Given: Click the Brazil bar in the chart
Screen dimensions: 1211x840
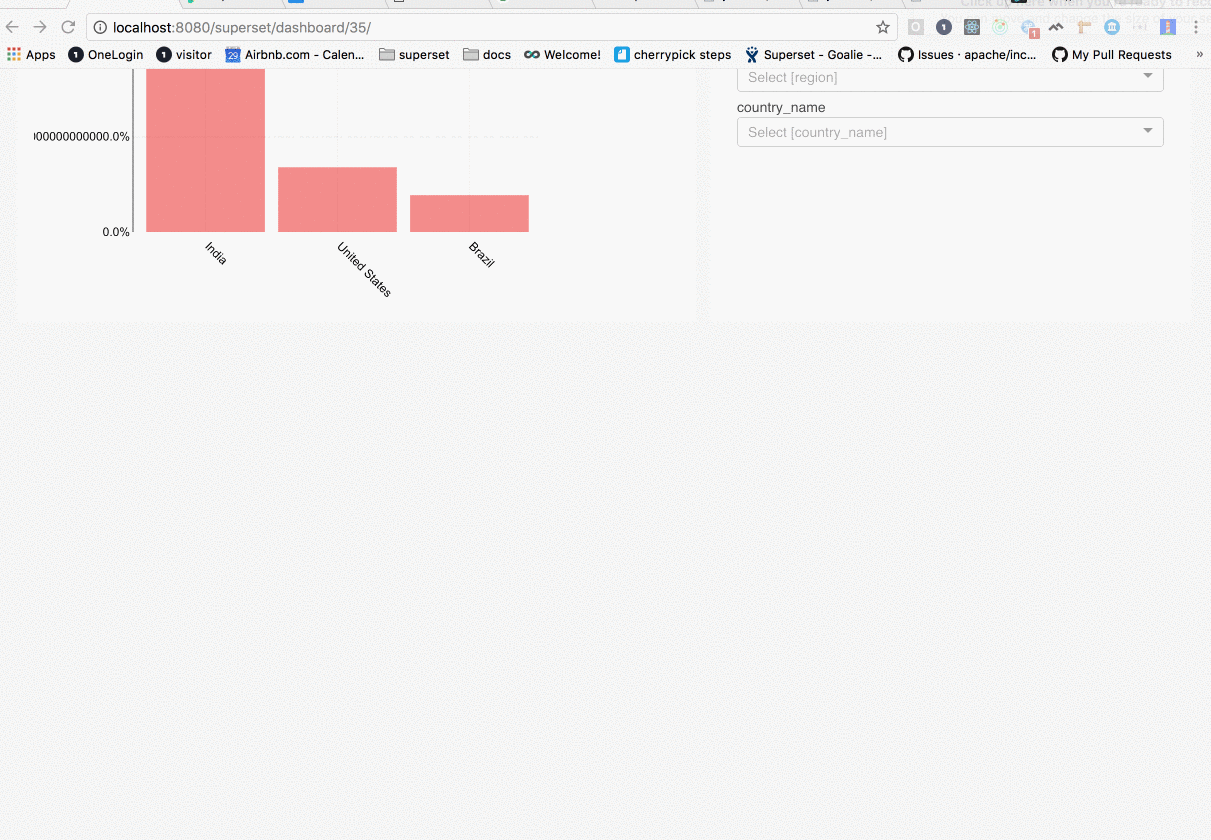Looking at the screenshot, I should click(x=469, y=213).
